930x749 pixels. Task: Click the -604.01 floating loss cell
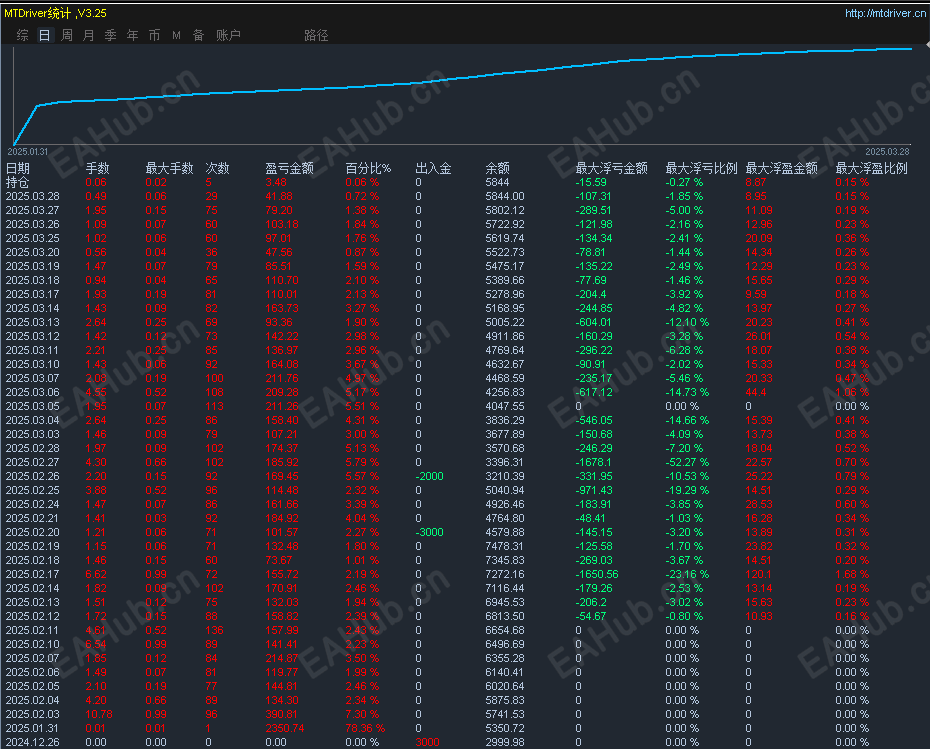(x=594, y=323)
